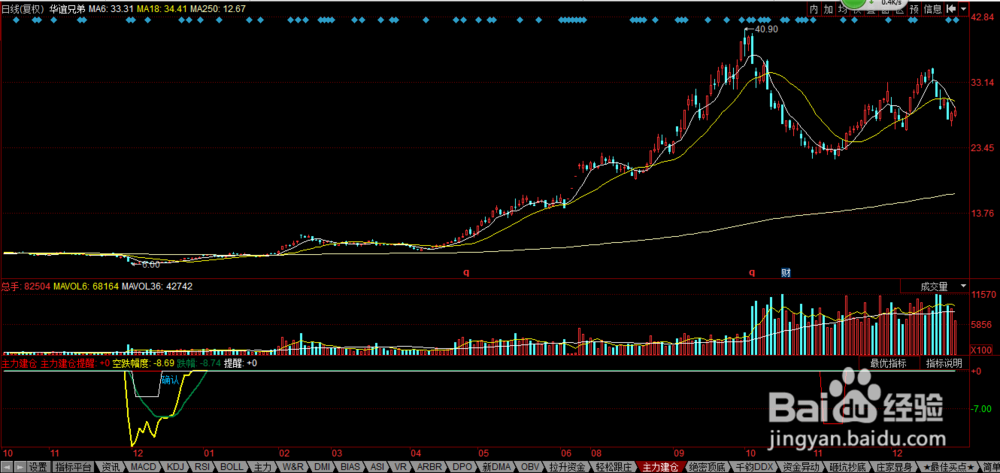Click the 11570 volume axis value
Viewport: 1000px width, 473px height.
[x=983, y=295]
